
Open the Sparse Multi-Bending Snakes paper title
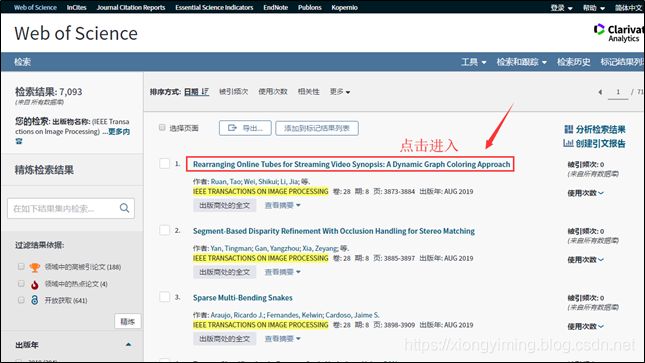243,298
